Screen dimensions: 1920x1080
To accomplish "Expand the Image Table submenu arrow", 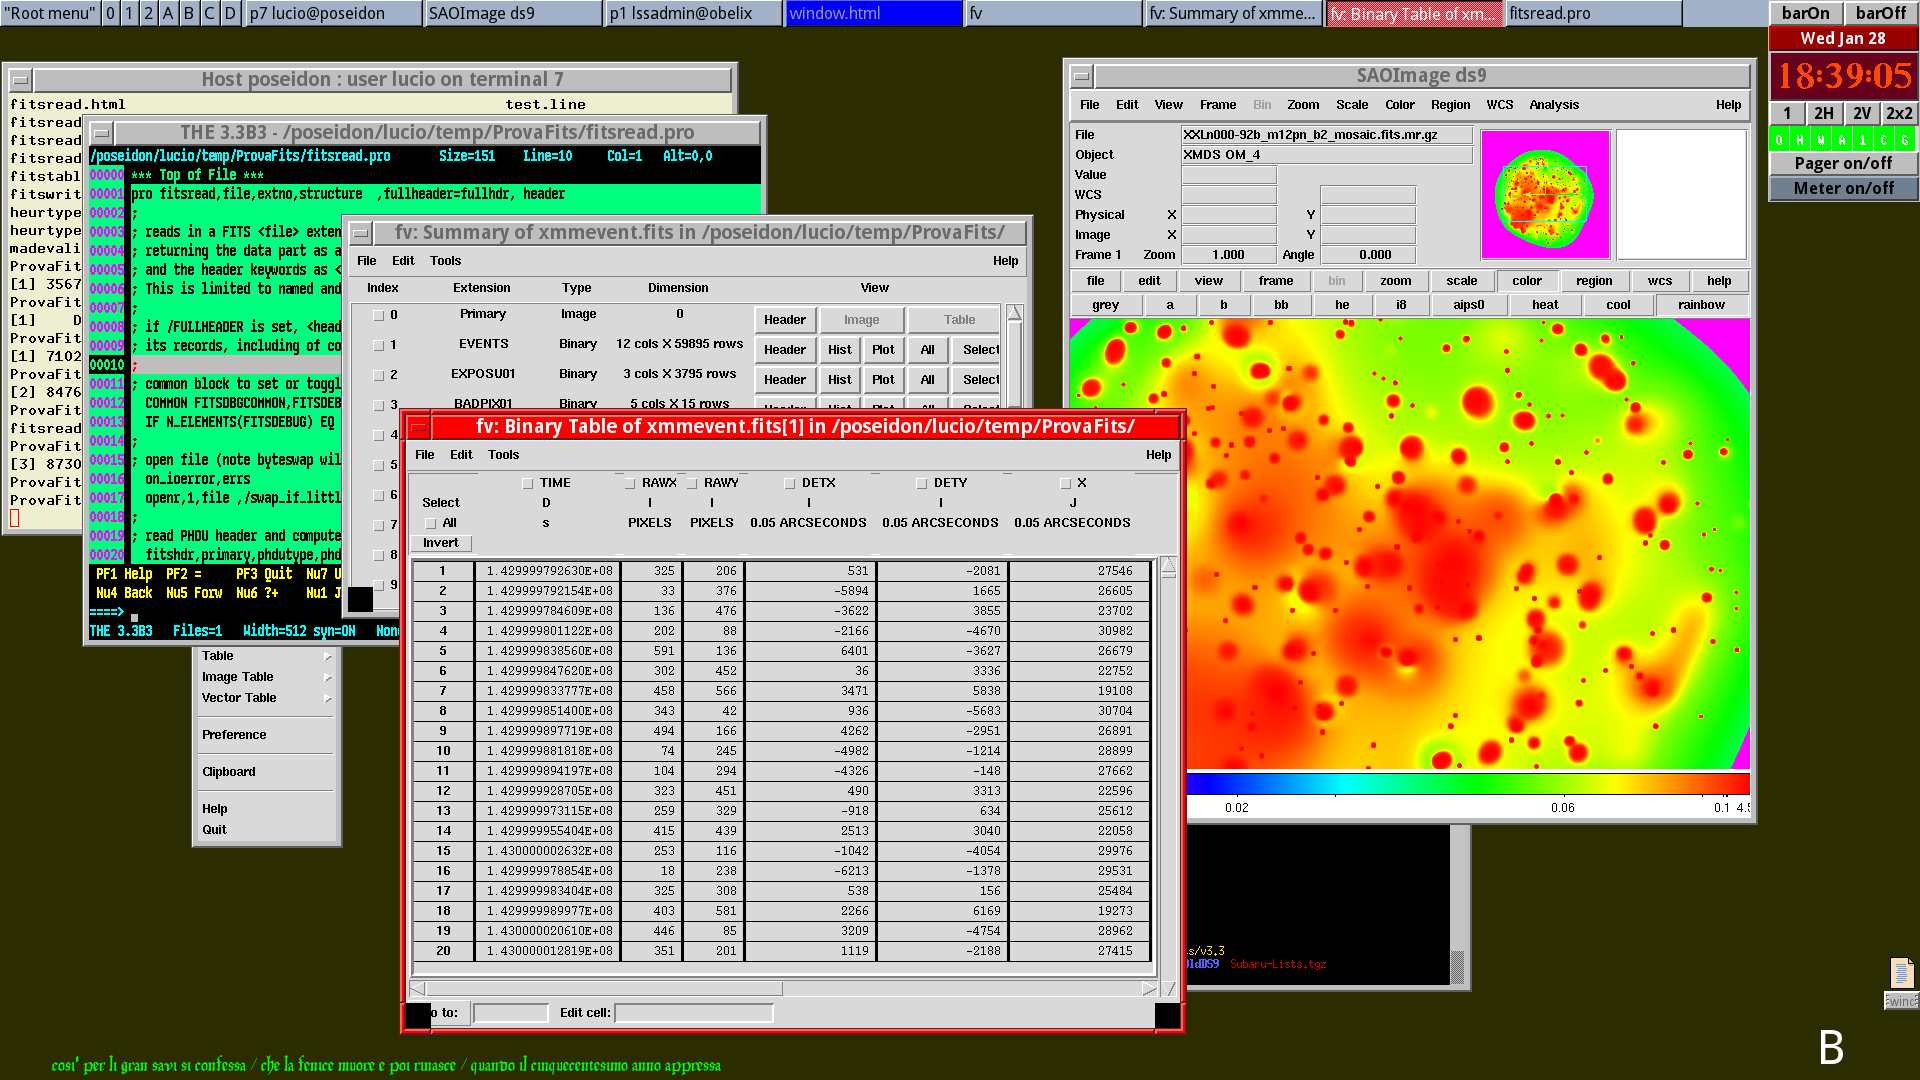I will point(327,678).
